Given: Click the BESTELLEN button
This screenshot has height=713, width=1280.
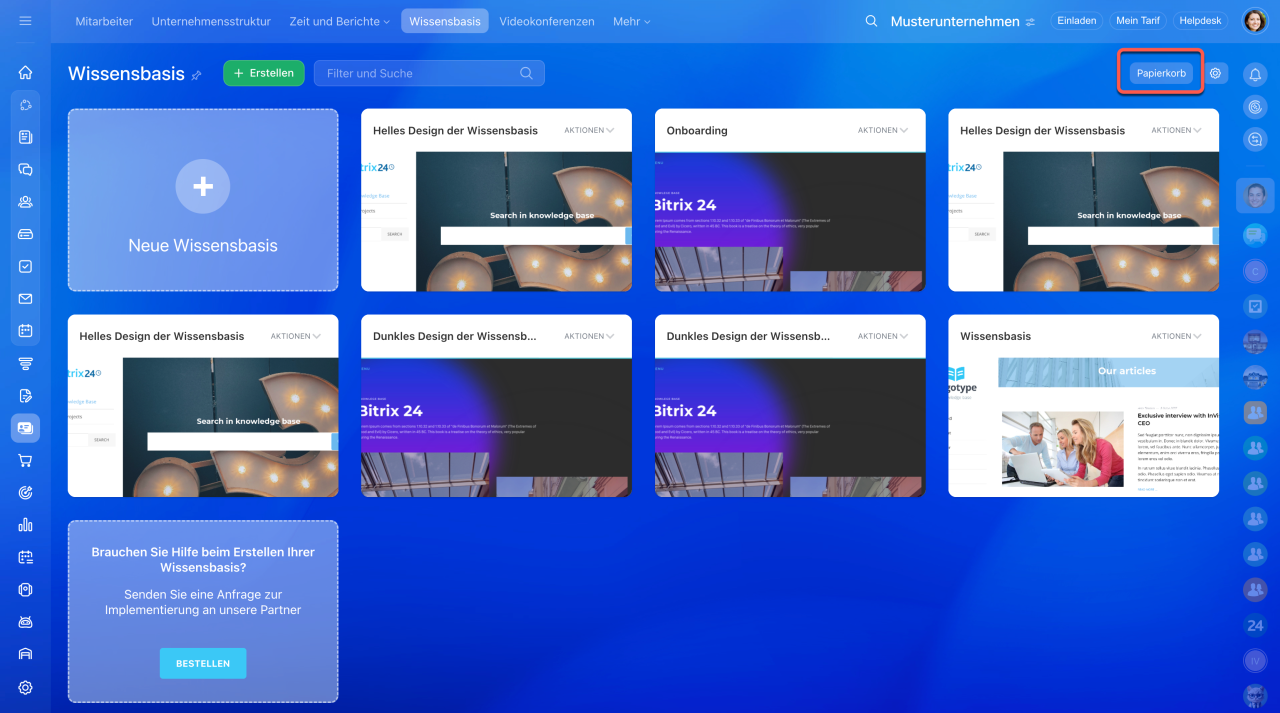Looking at the screenshot, I should tap(203, 663).
